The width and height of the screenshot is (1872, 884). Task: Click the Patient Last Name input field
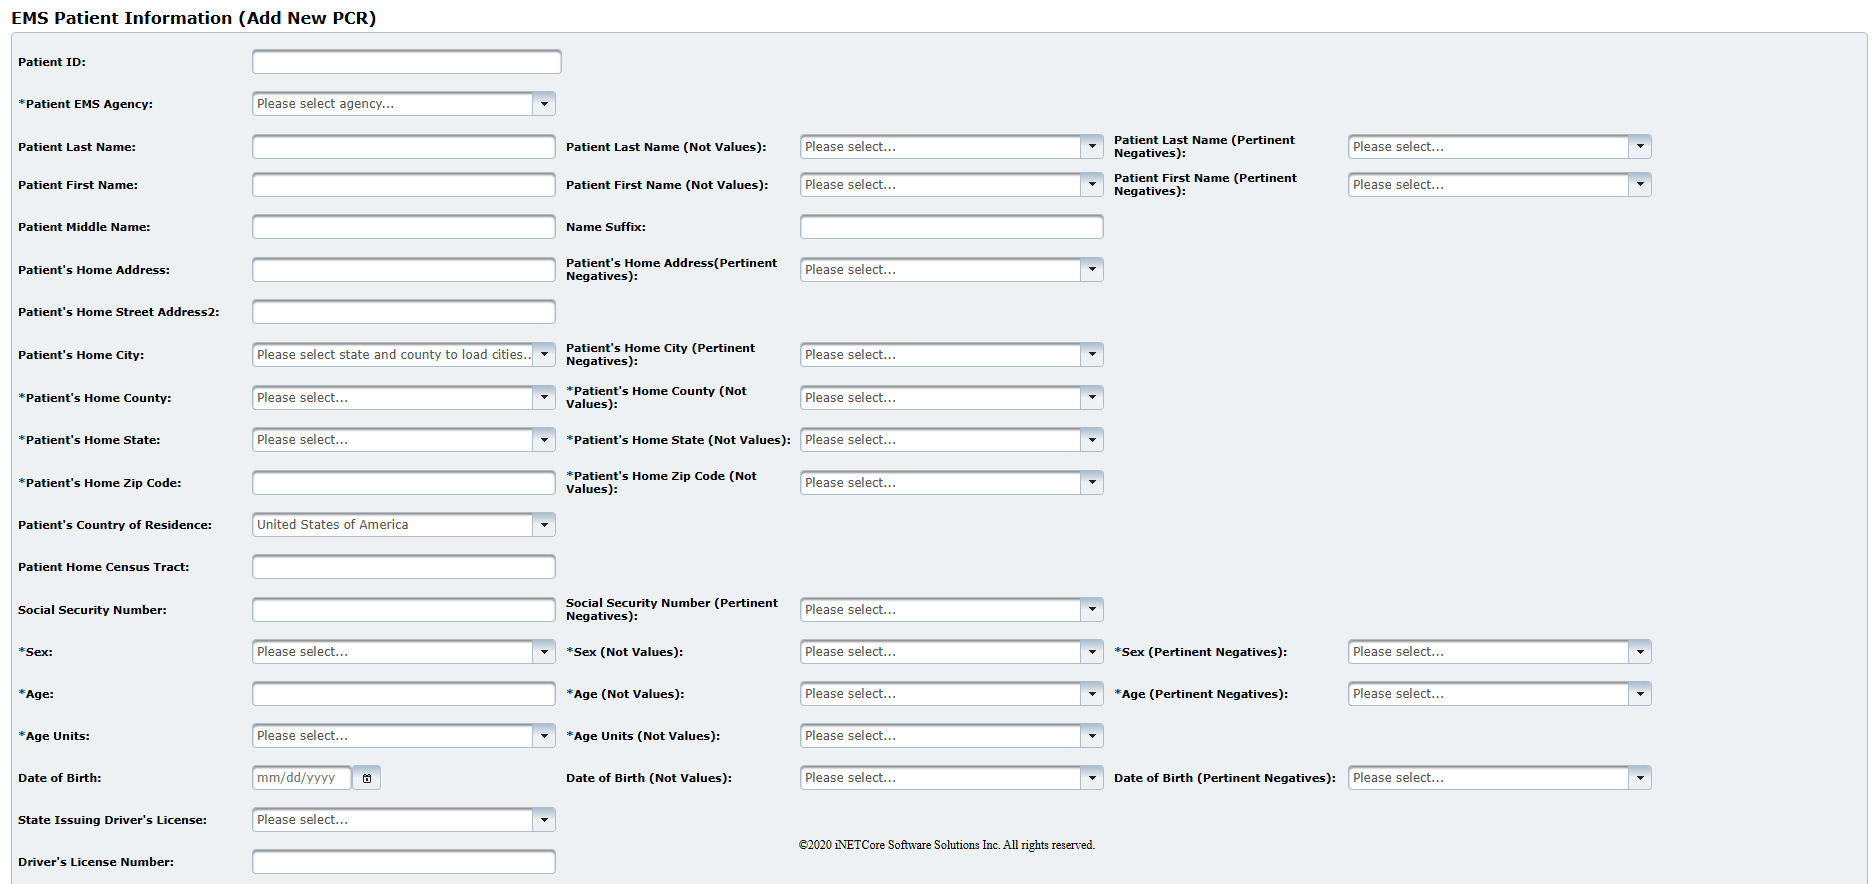pyautogui.click(x=404, y=147)
